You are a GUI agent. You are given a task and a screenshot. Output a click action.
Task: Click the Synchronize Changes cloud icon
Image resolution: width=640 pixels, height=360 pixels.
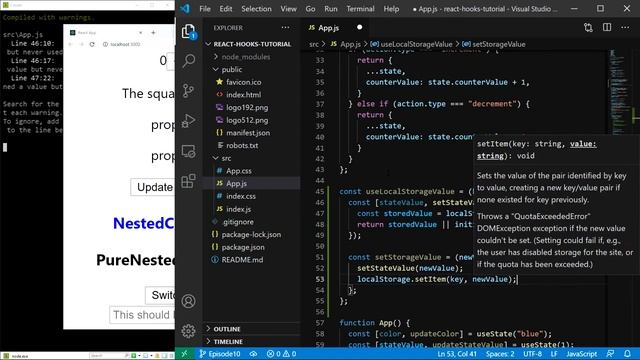pyautogui.click(x=253, y=353)
